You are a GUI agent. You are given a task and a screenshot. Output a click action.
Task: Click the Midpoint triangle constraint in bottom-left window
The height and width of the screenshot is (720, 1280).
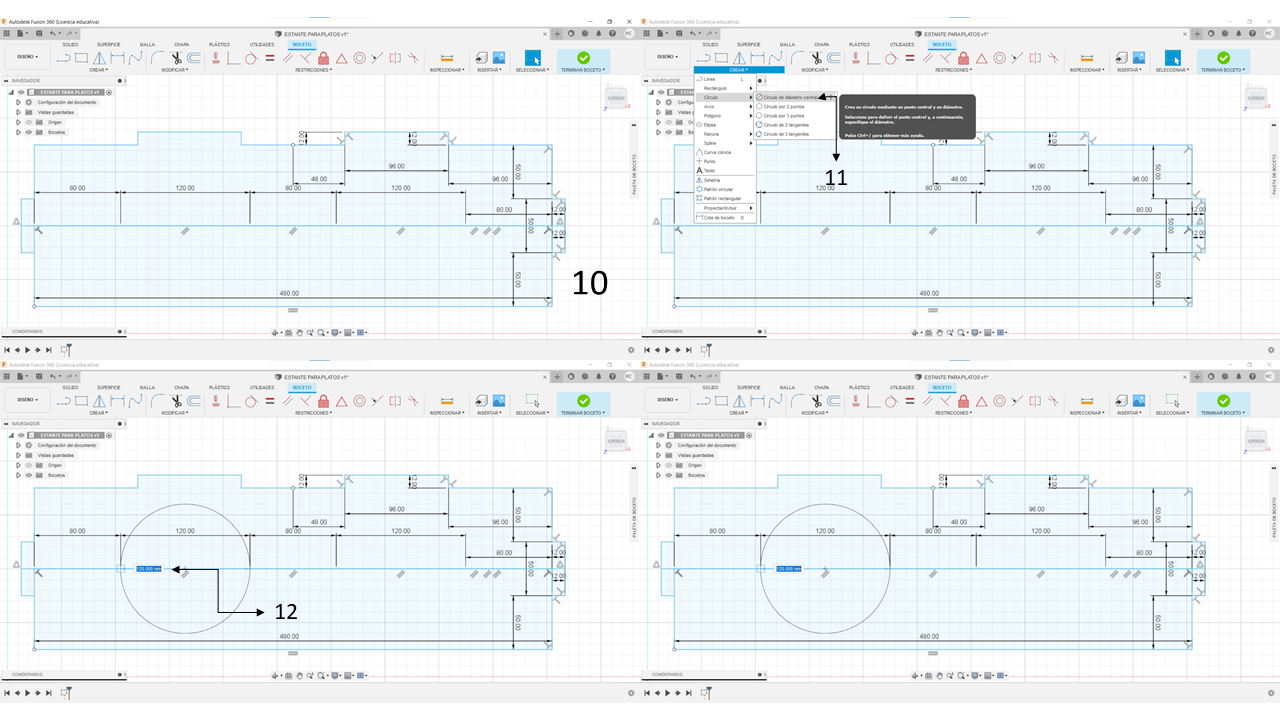tap(341, 400)
